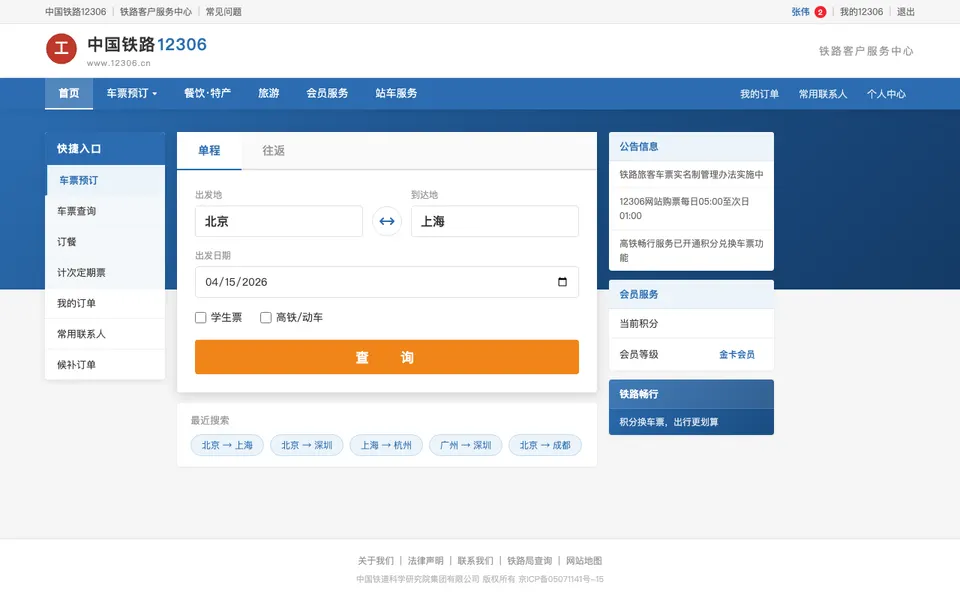Click the user name 张伟

(x=800, y=12)
